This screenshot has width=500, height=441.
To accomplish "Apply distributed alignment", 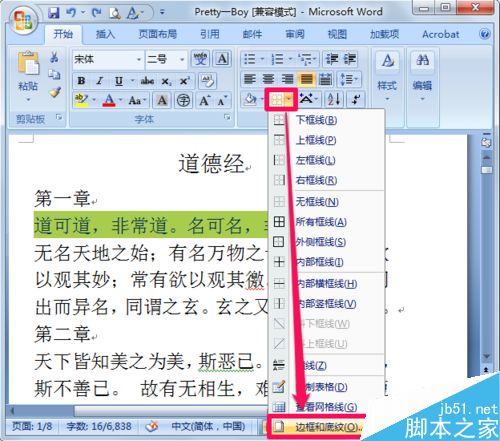I will coord(325,79).
